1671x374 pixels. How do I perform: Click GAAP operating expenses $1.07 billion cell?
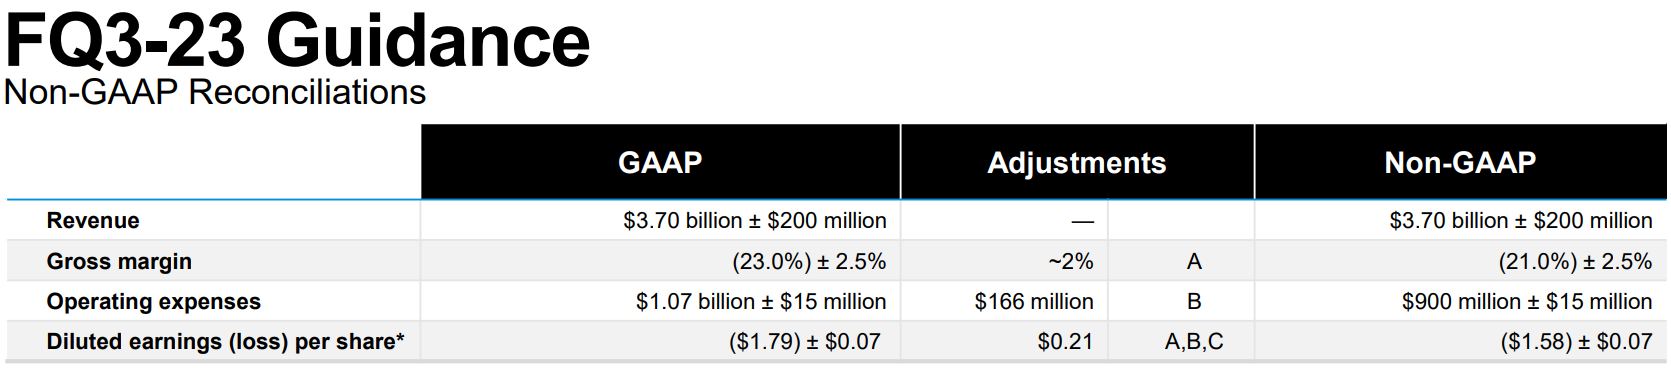tap(761, 301)
